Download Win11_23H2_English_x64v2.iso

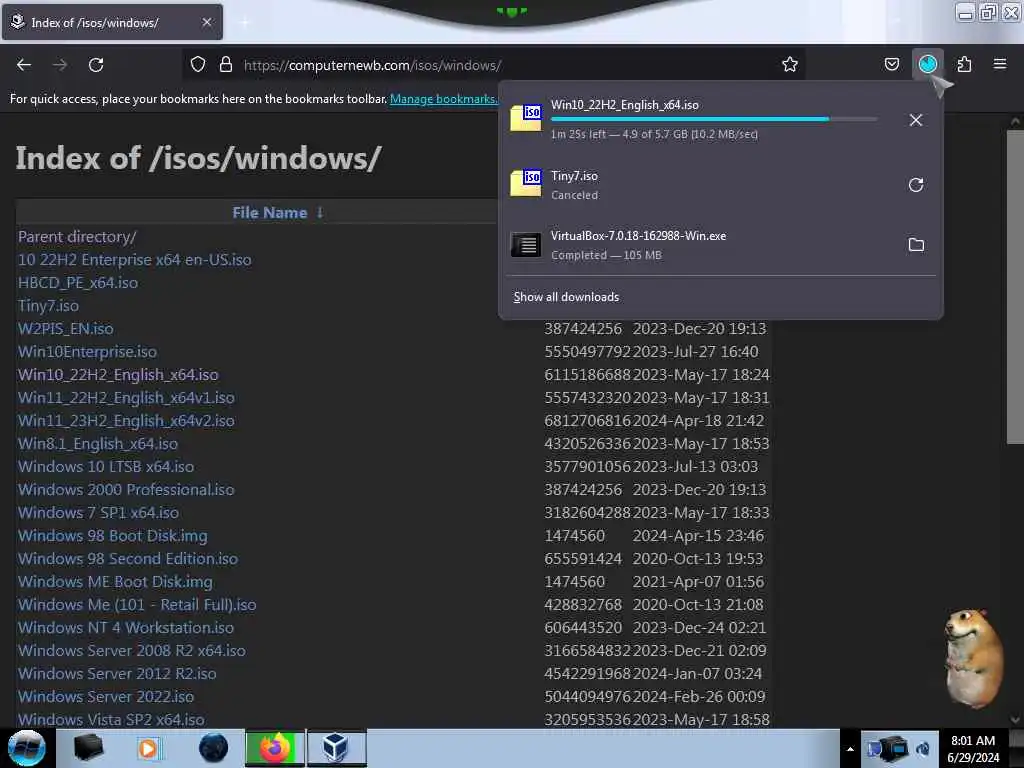pyautogui.click(x=126, y=420)
